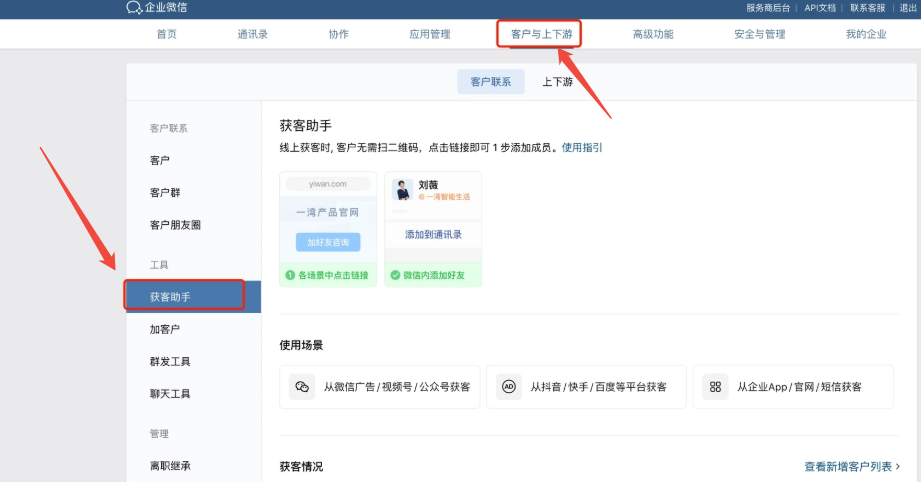The width and height of the screenshot is (921, 482).
Task: Open 群发工具 in the sidebar
Action: click(170, 361)
